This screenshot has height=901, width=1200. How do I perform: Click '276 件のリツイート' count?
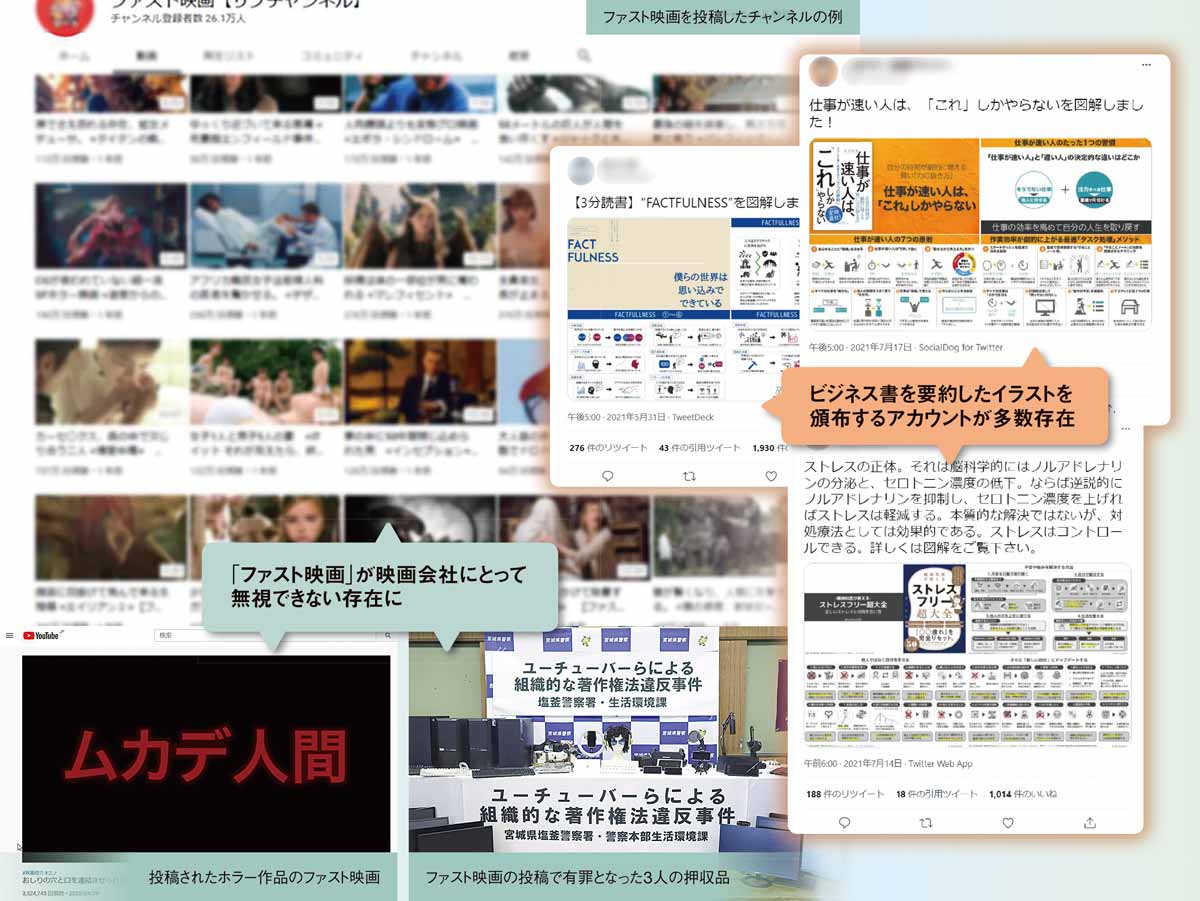click(x=607, y=448)
